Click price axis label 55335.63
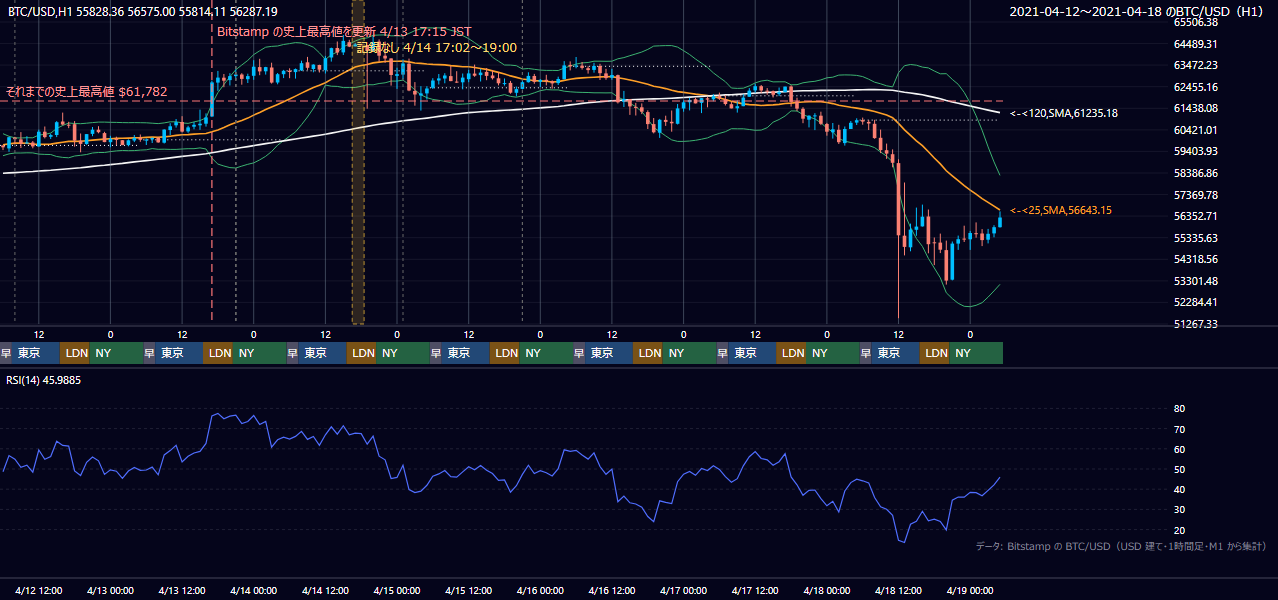 point(1195,238)
